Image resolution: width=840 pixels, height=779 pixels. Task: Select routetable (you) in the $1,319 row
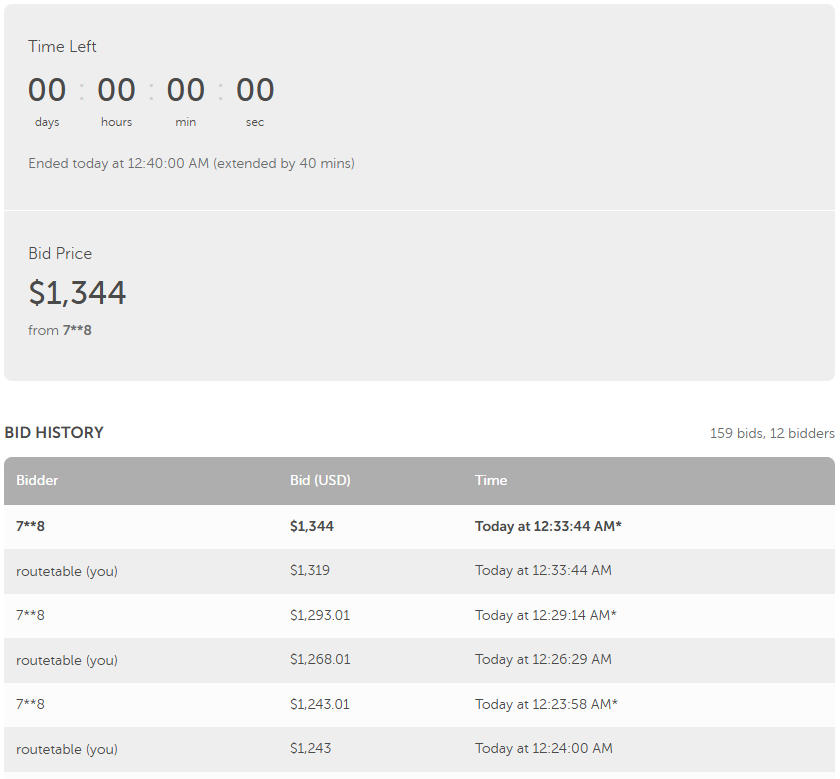67,570
